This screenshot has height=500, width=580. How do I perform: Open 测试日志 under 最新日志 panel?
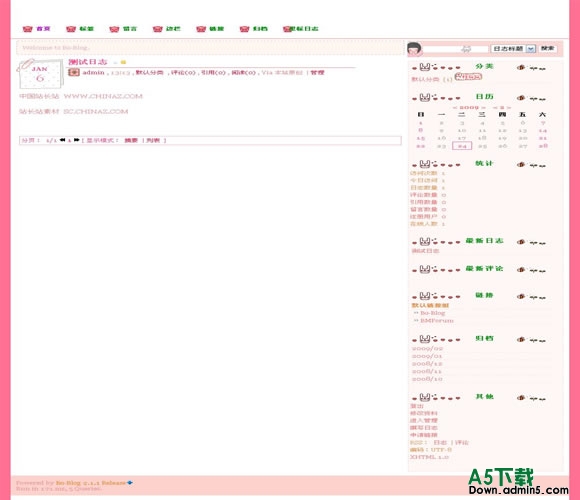coord(425,251)
